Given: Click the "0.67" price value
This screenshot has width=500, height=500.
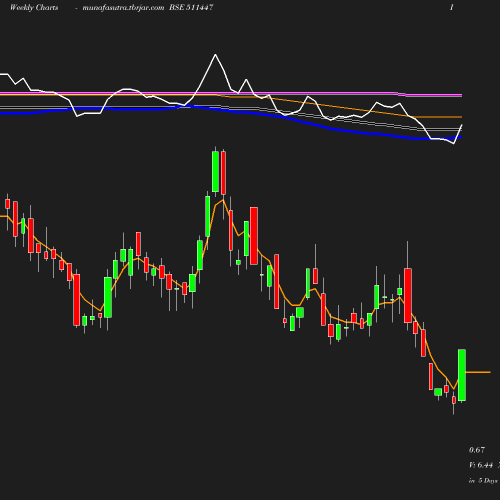Looking at the screenshot, I should [x=477, y=450].
